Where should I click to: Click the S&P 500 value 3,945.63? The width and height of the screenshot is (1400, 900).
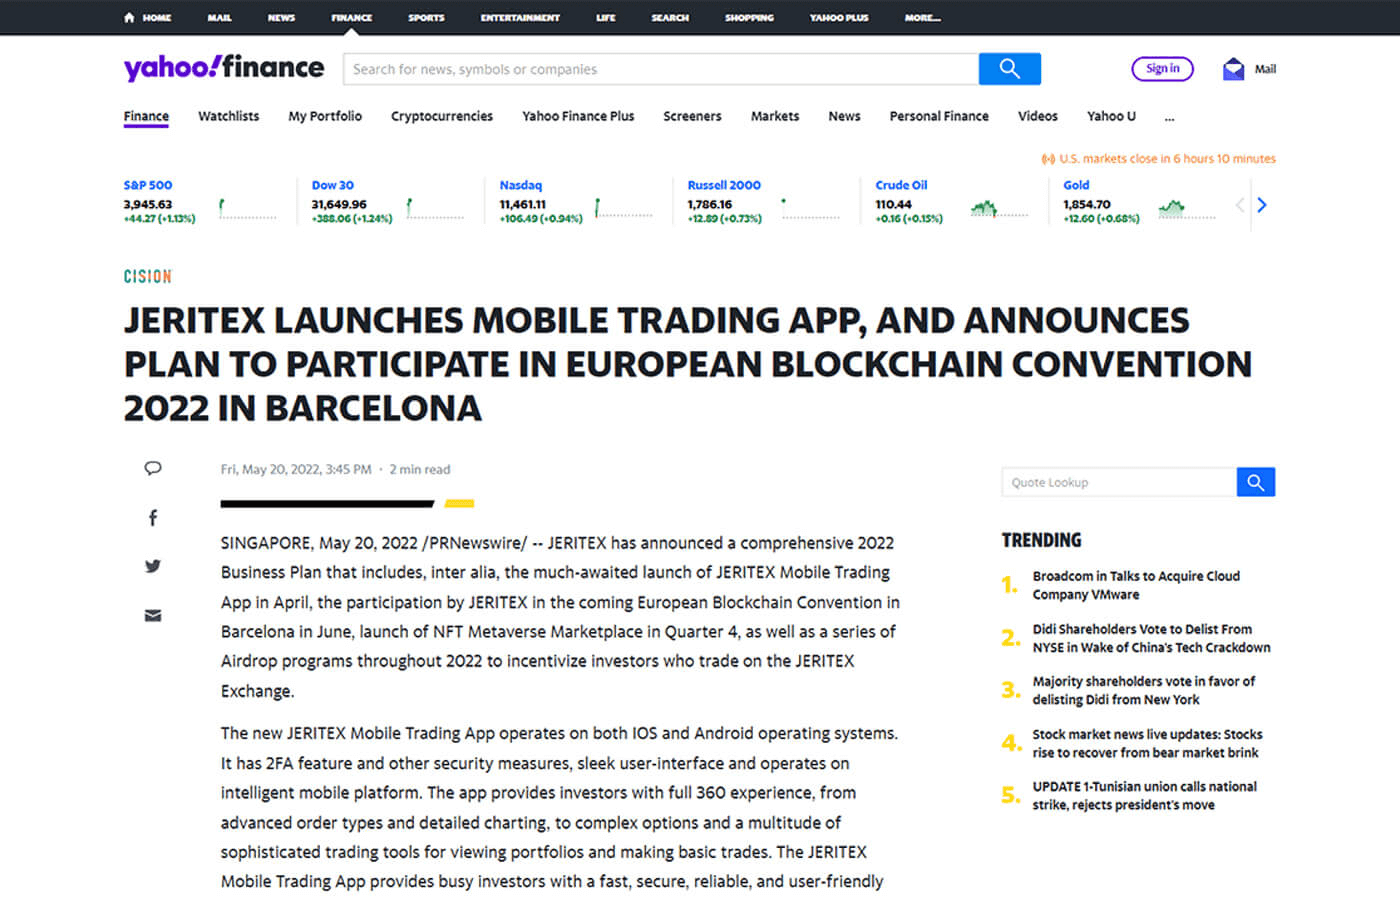(148, 204)
